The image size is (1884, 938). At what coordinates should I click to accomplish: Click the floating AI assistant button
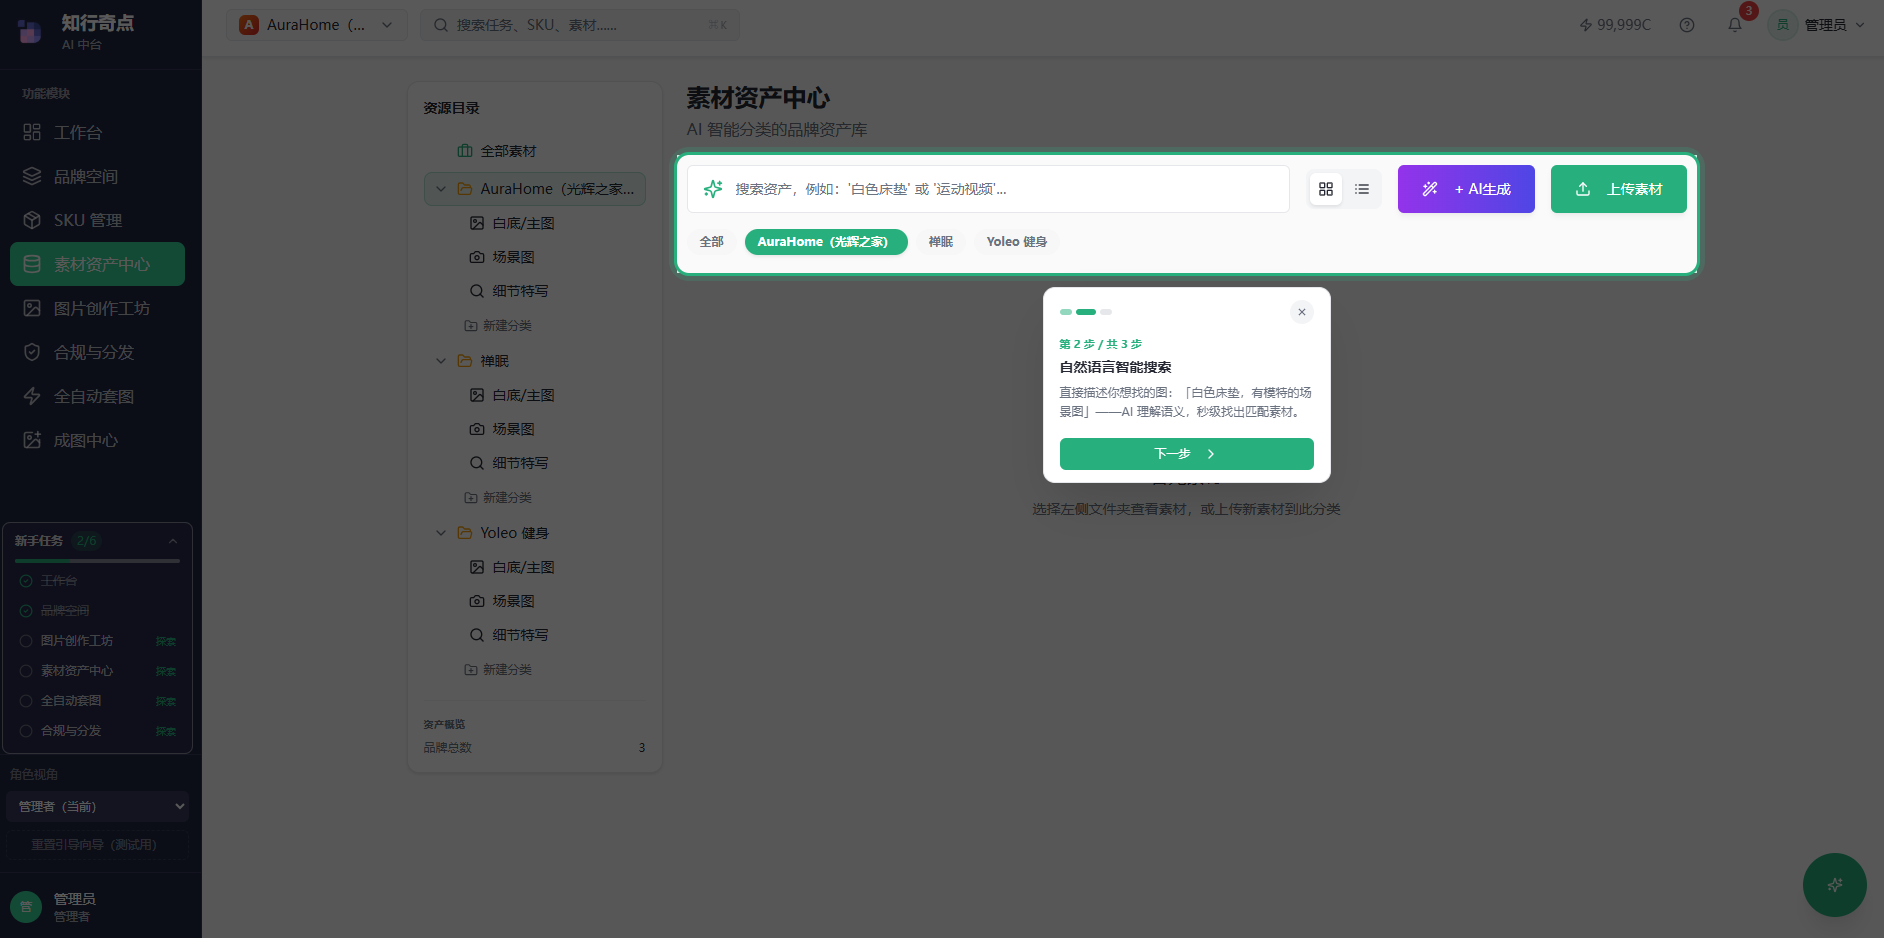coord(1834,885)
